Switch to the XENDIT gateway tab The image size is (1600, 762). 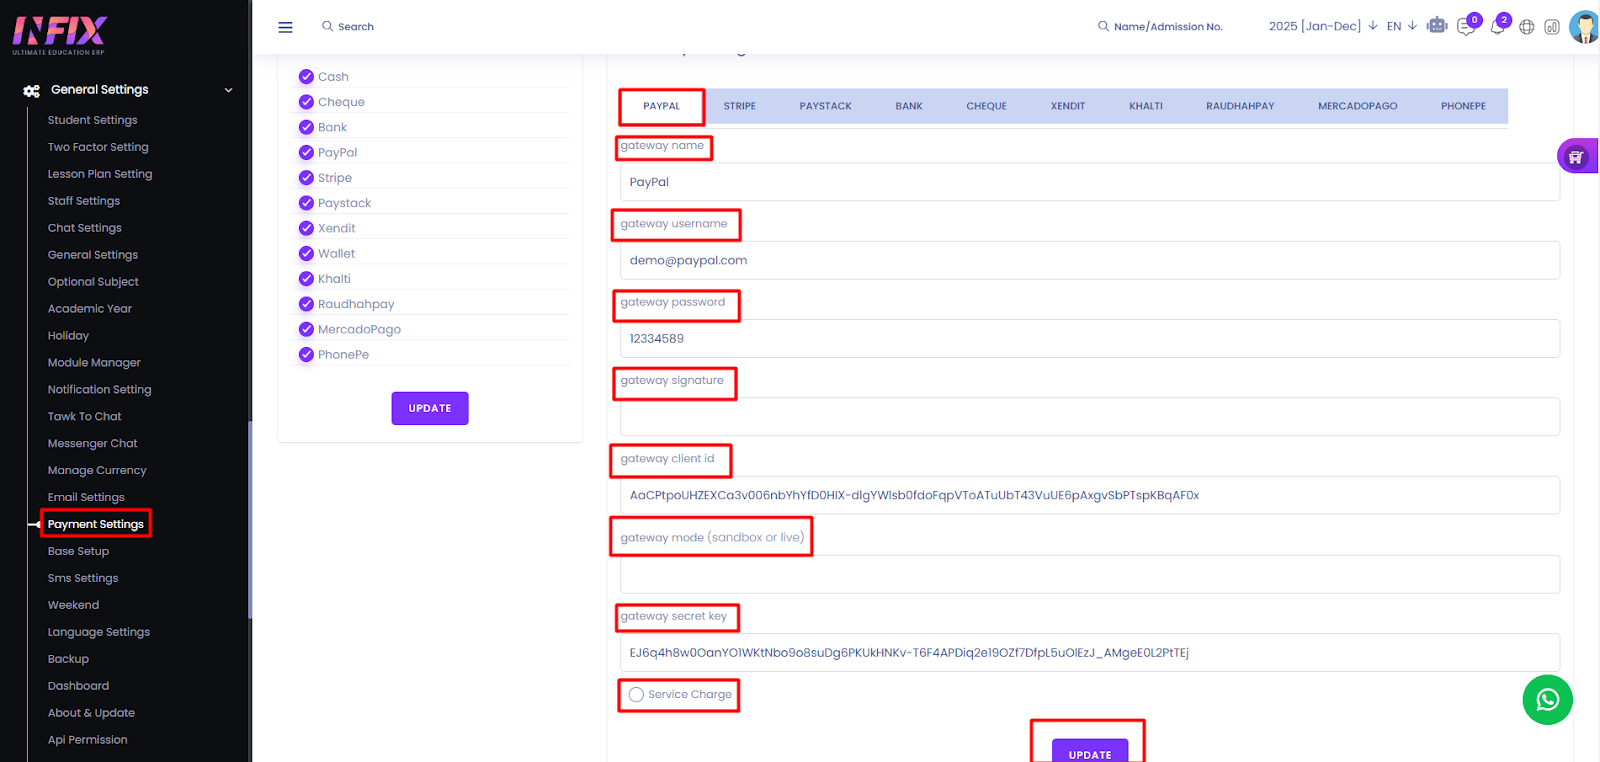click(x=1068, y=106)
